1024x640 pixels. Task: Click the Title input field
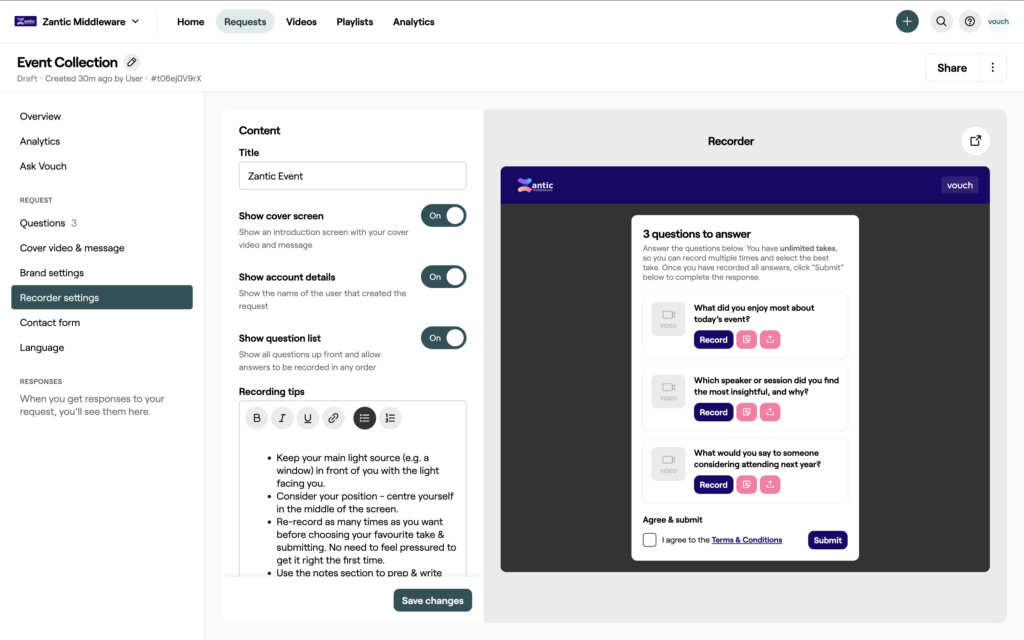click(353, 176)
